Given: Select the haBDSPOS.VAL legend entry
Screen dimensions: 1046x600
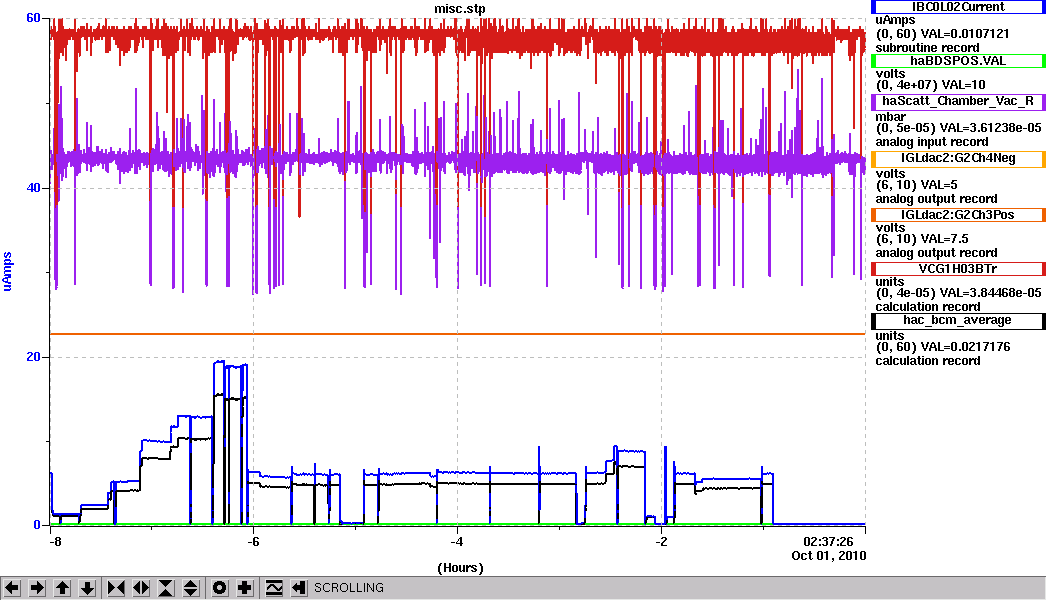Looking at the screenshot, I should point(958,61).
